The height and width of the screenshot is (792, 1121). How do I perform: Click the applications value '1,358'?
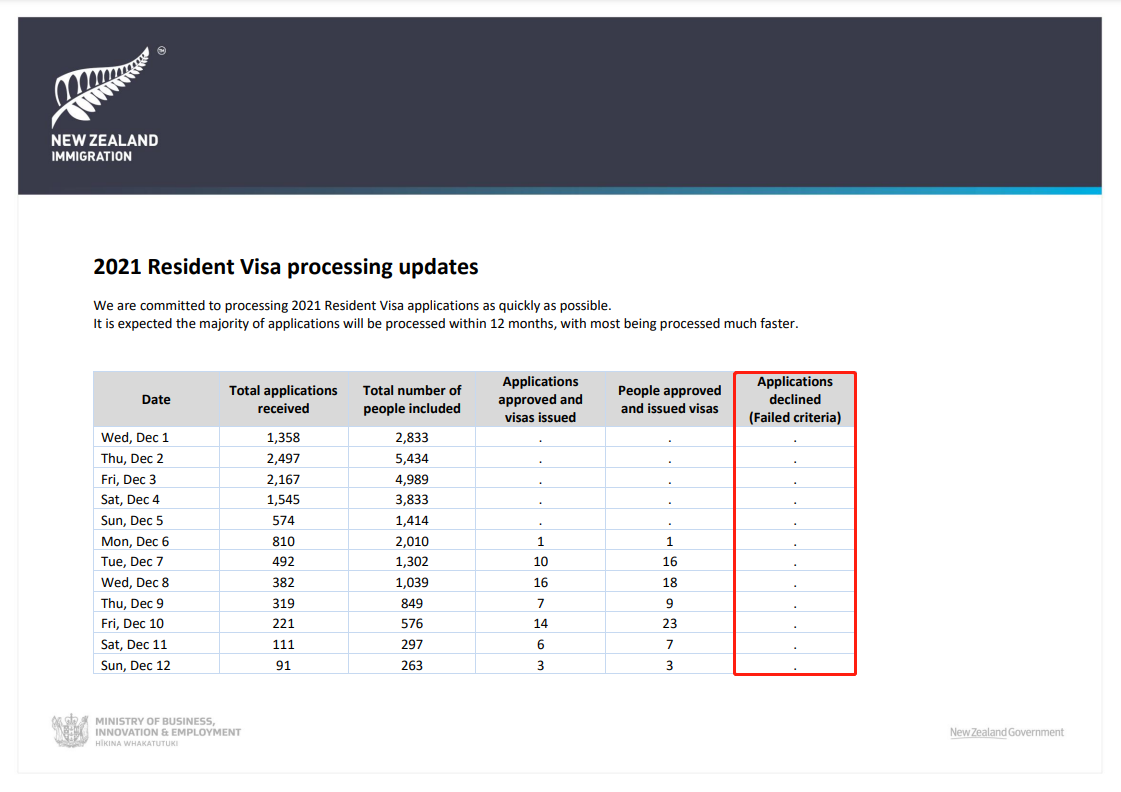(283, 437)
